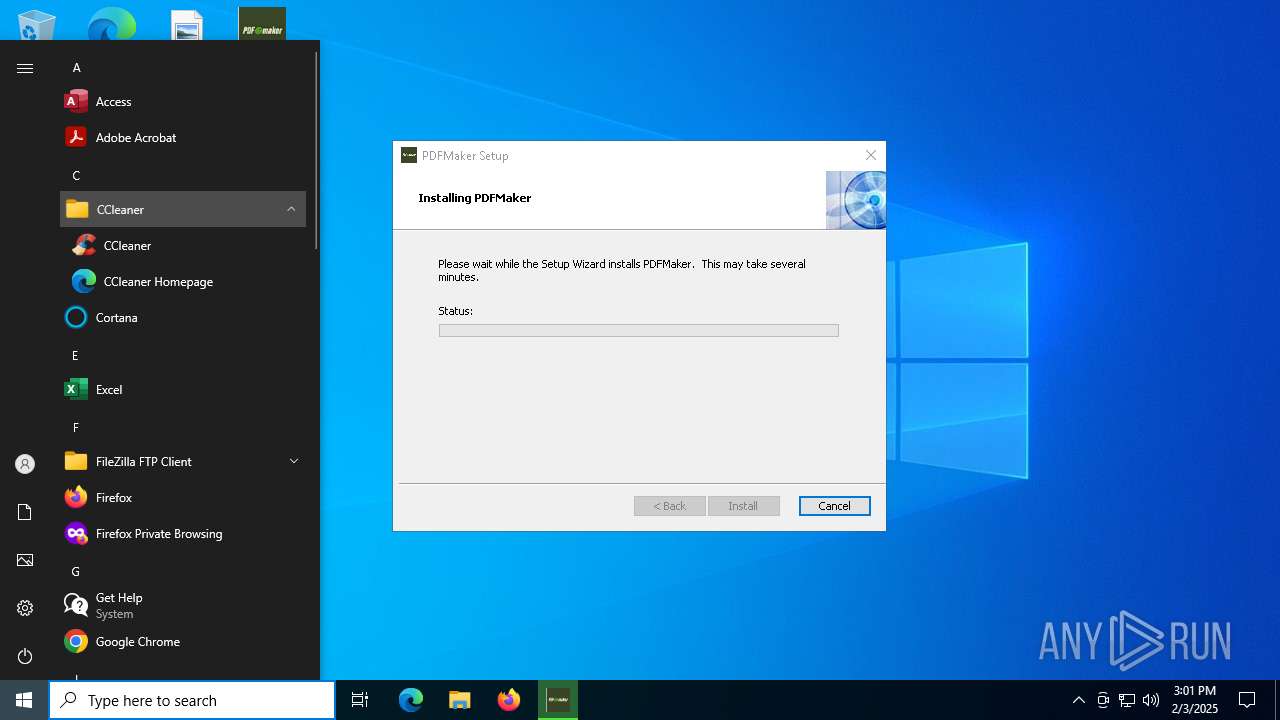
Task: Click the Start menu app list scrollbar
Action: (x=316, y=150)
